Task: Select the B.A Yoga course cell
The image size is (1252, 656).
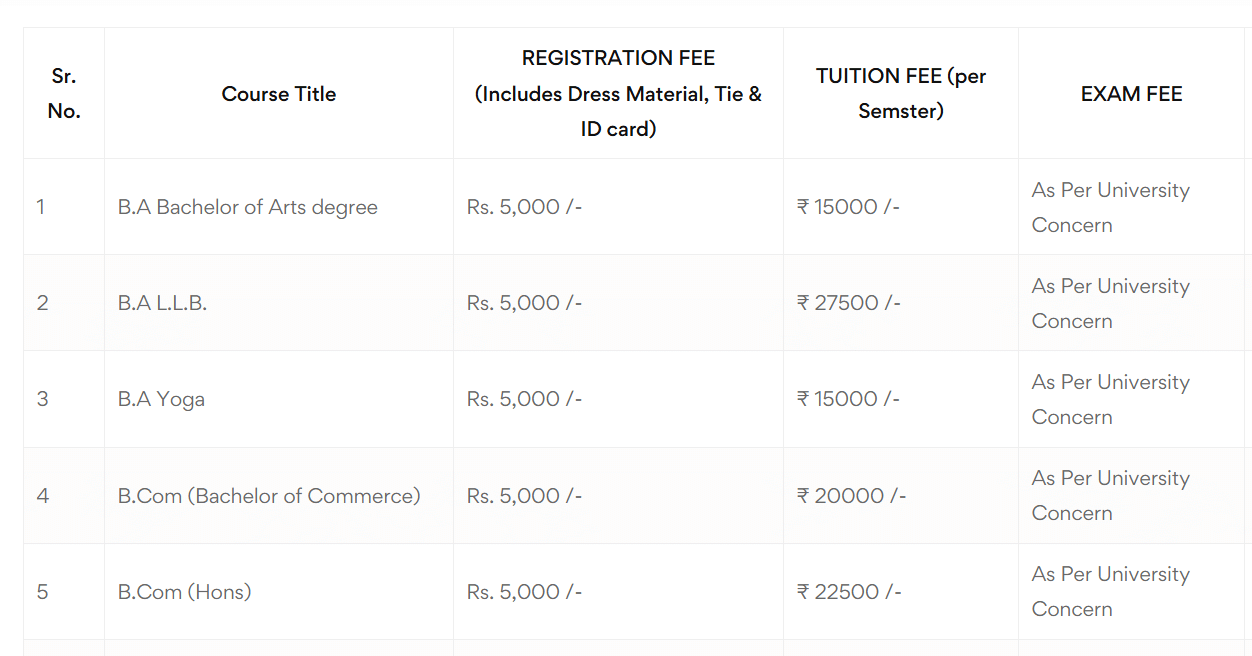Action: (161, 399)
